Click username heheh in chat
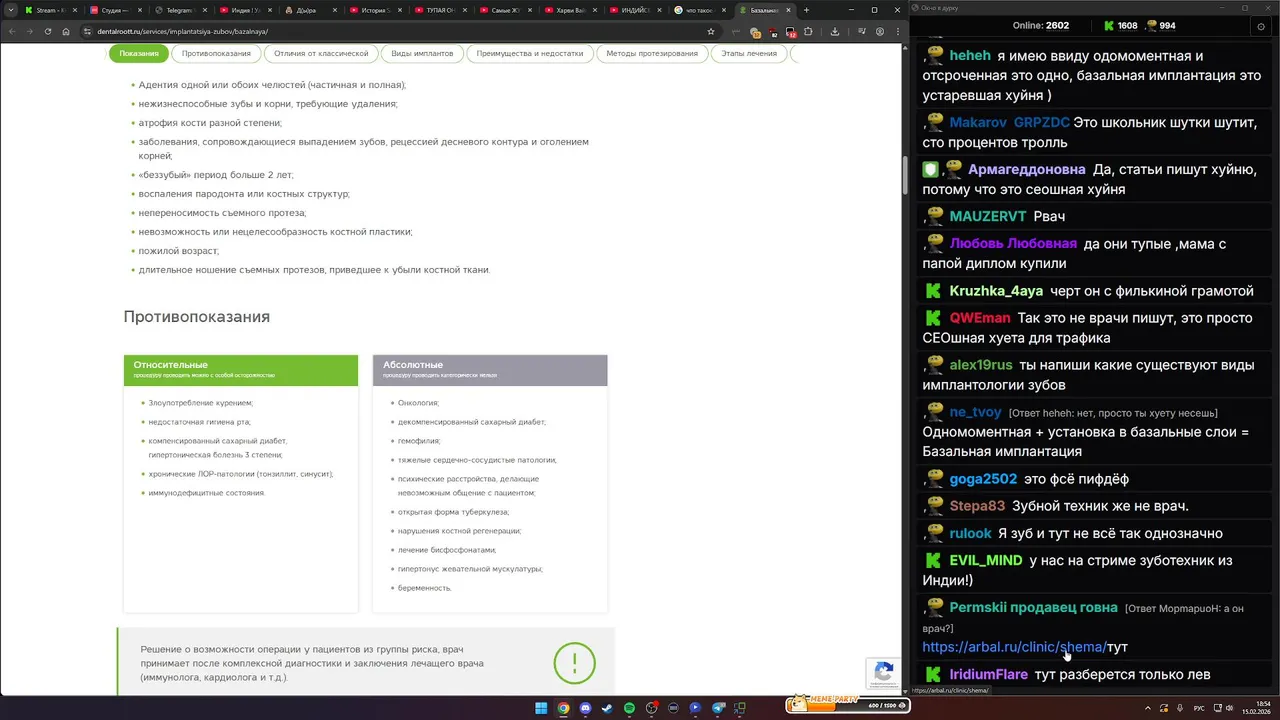Image resolution: width=1280 pixels, height=720 pixels. [970, 56]
